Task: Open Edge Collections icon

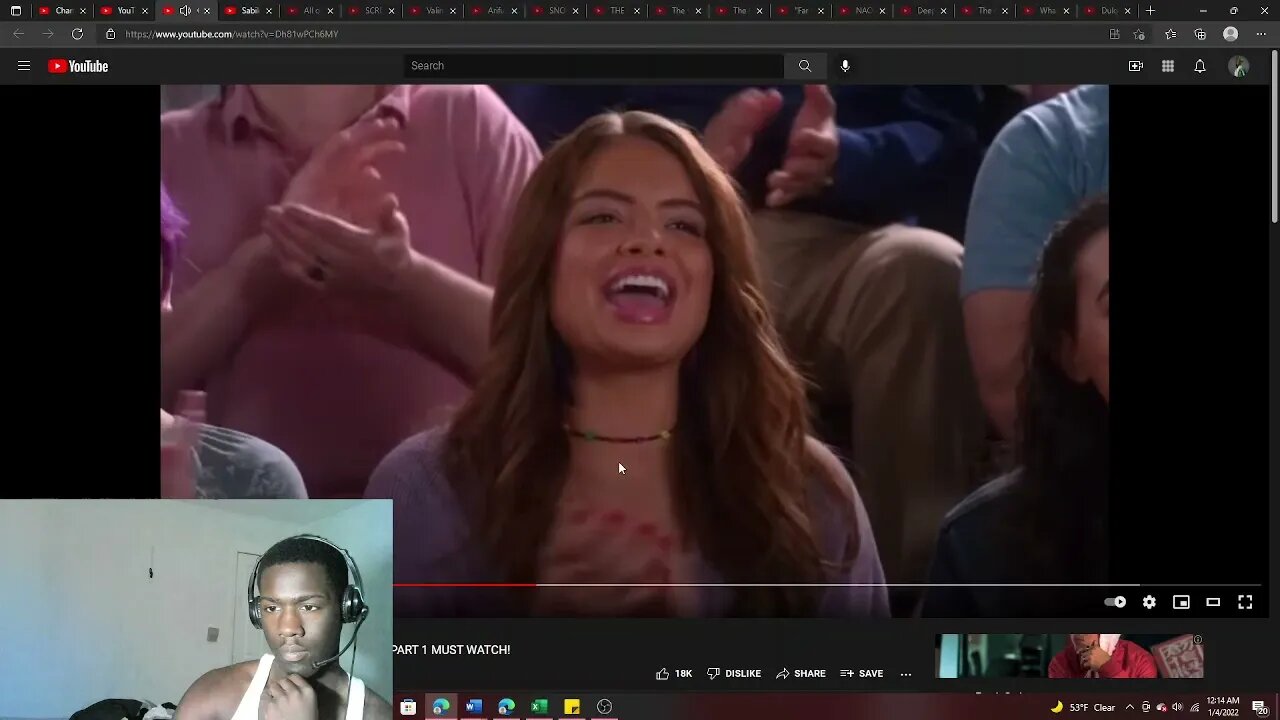Action: 1201,34
